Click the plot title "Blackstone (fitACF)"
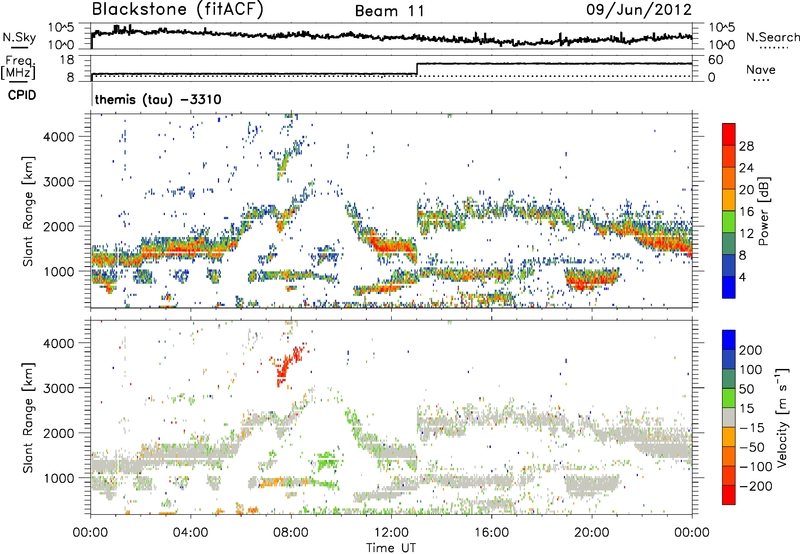800x554 pixels. [178, 10]
